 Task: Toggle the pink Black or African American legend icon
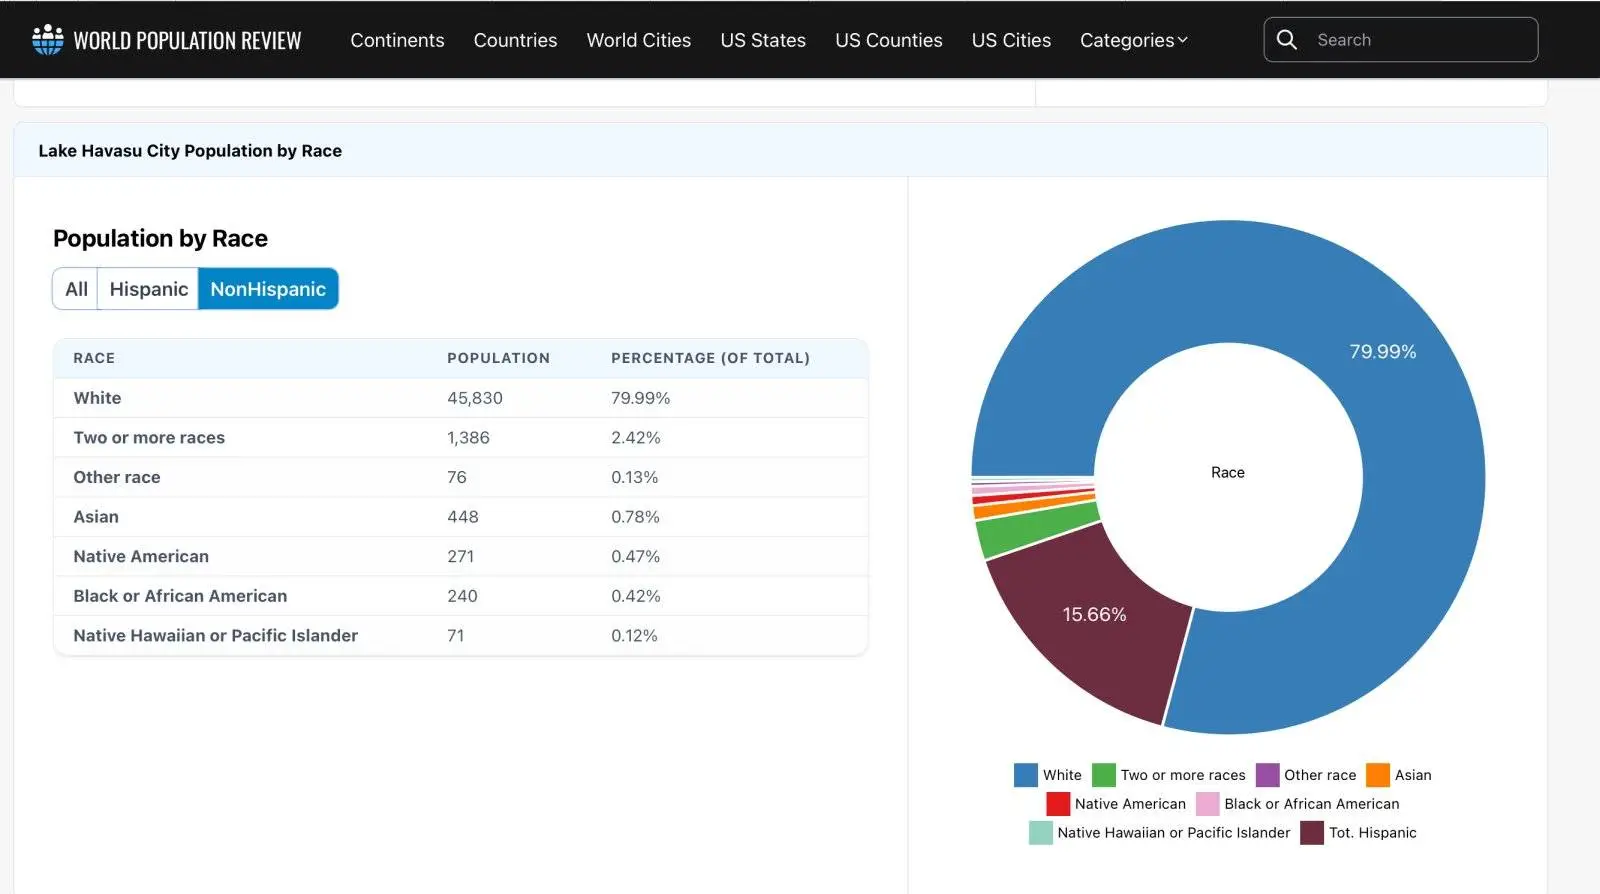click(x=1207, y=804)
